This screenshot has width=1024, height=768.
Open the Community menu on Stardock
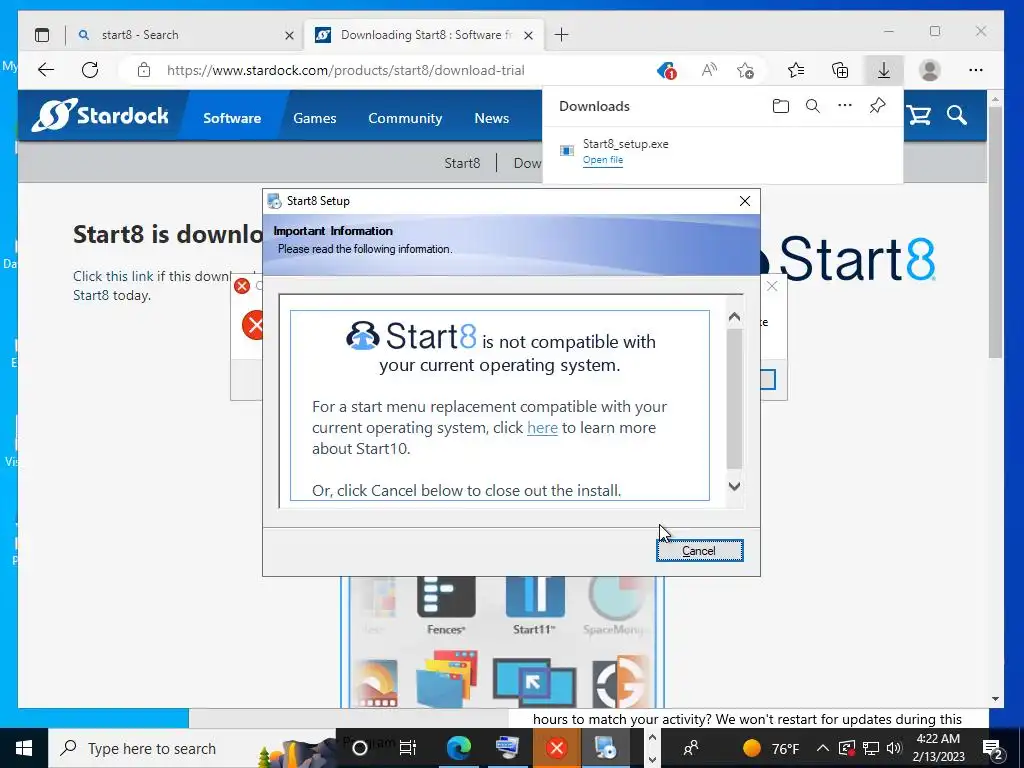coord(405,118)
